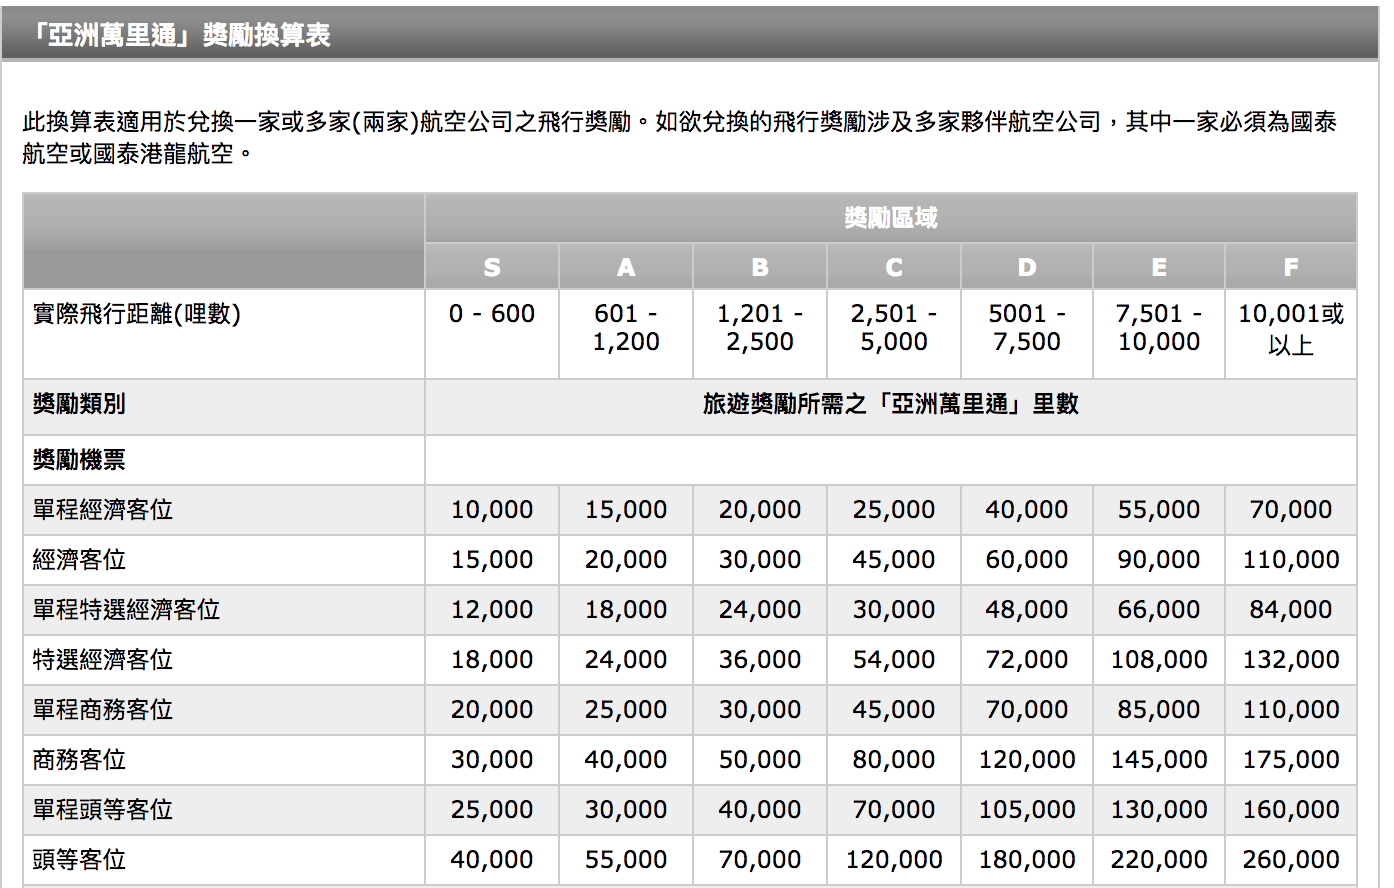Select column header F

(1290, 266)
